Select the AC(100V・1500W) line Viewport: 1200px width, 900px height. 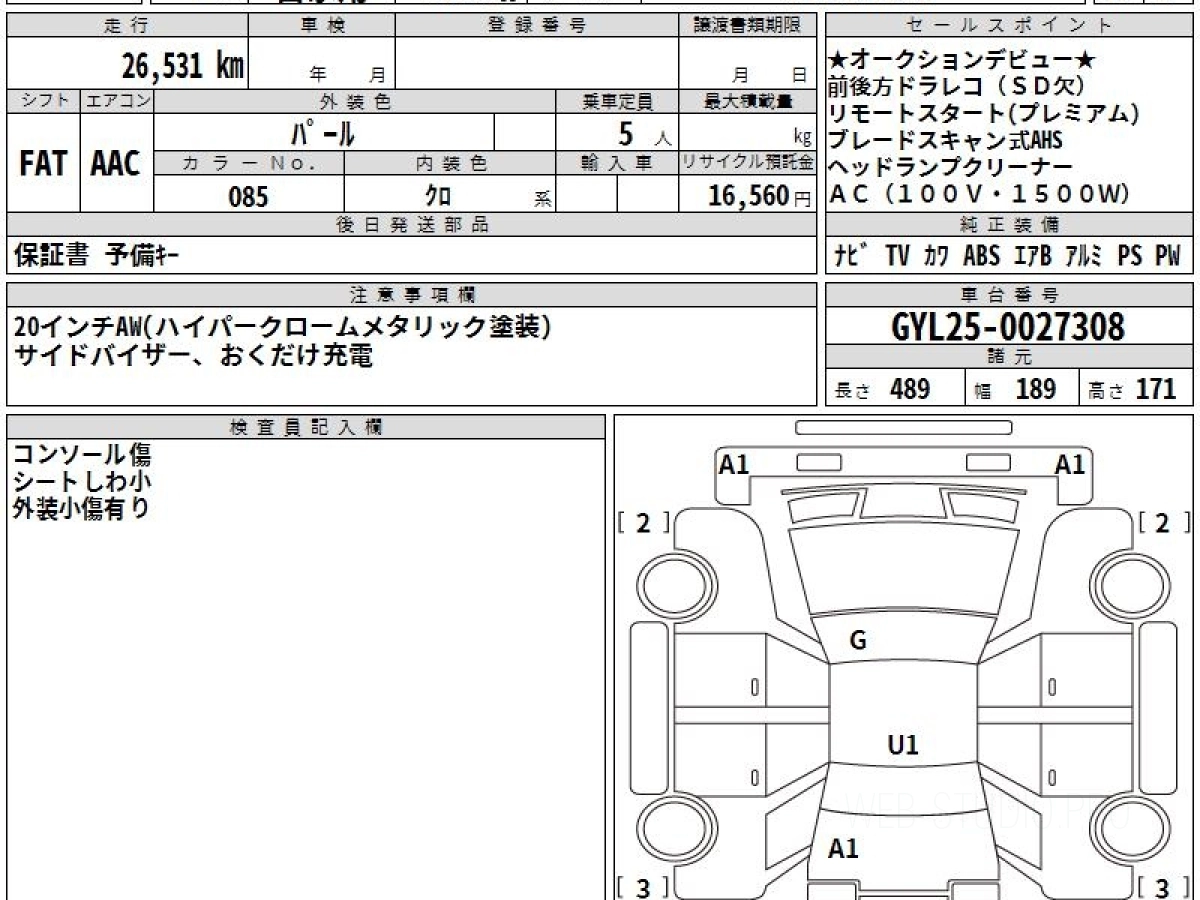tap(979, 193)
